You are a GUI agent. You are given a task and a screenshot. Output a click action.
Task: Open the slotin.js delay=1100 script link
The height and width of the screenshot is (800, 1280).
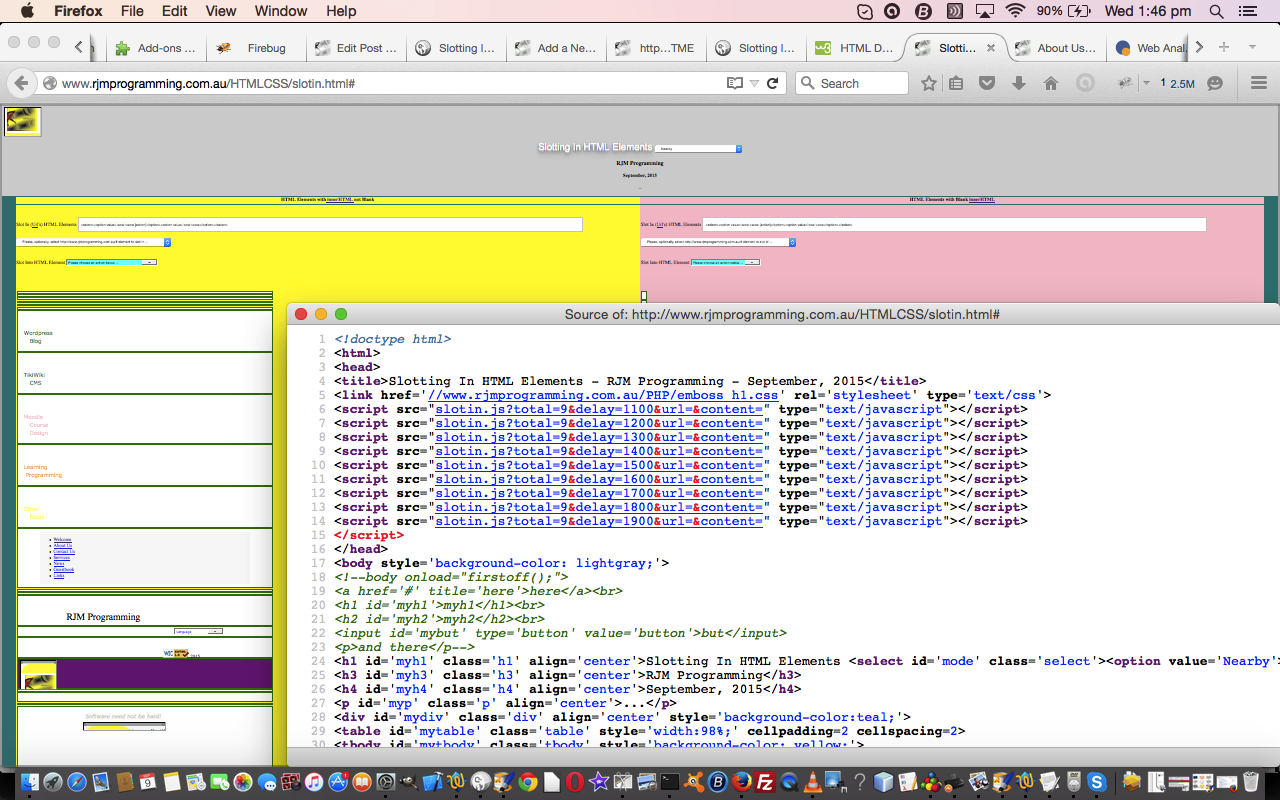click(x=600, y=409)
